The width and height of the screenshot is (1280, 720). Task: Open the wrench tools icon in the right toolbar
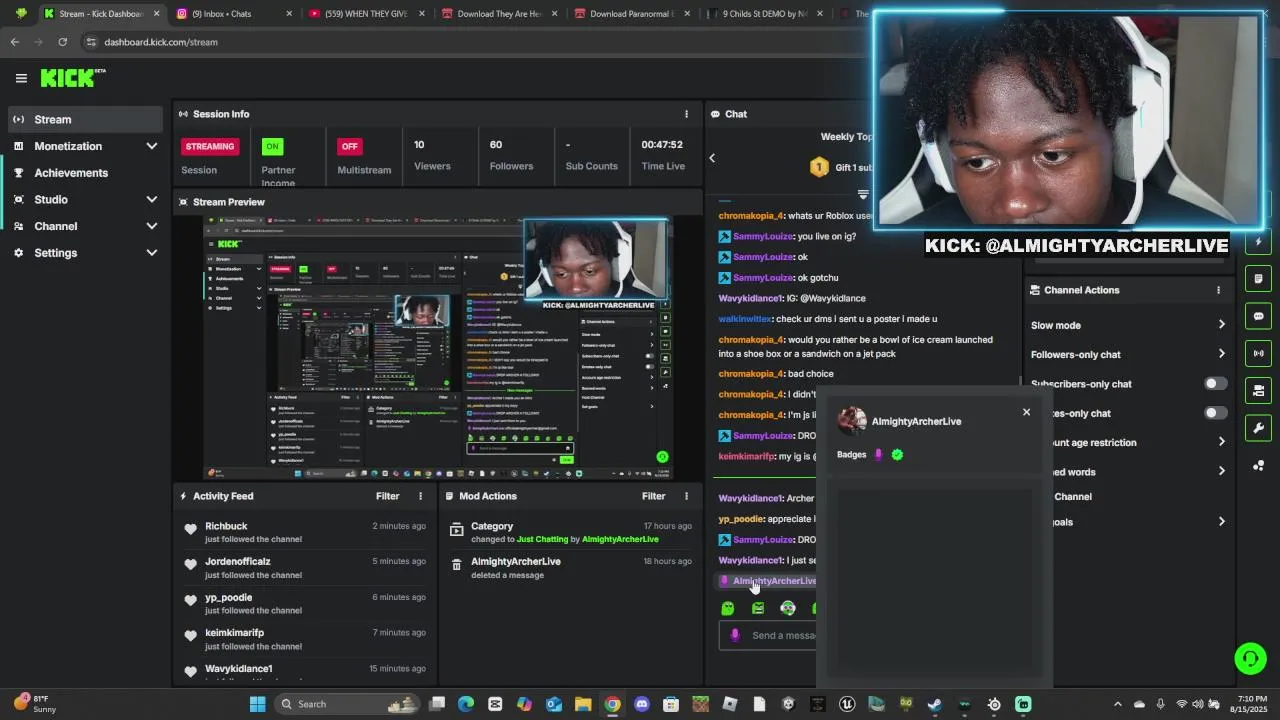coord(1258,428)
